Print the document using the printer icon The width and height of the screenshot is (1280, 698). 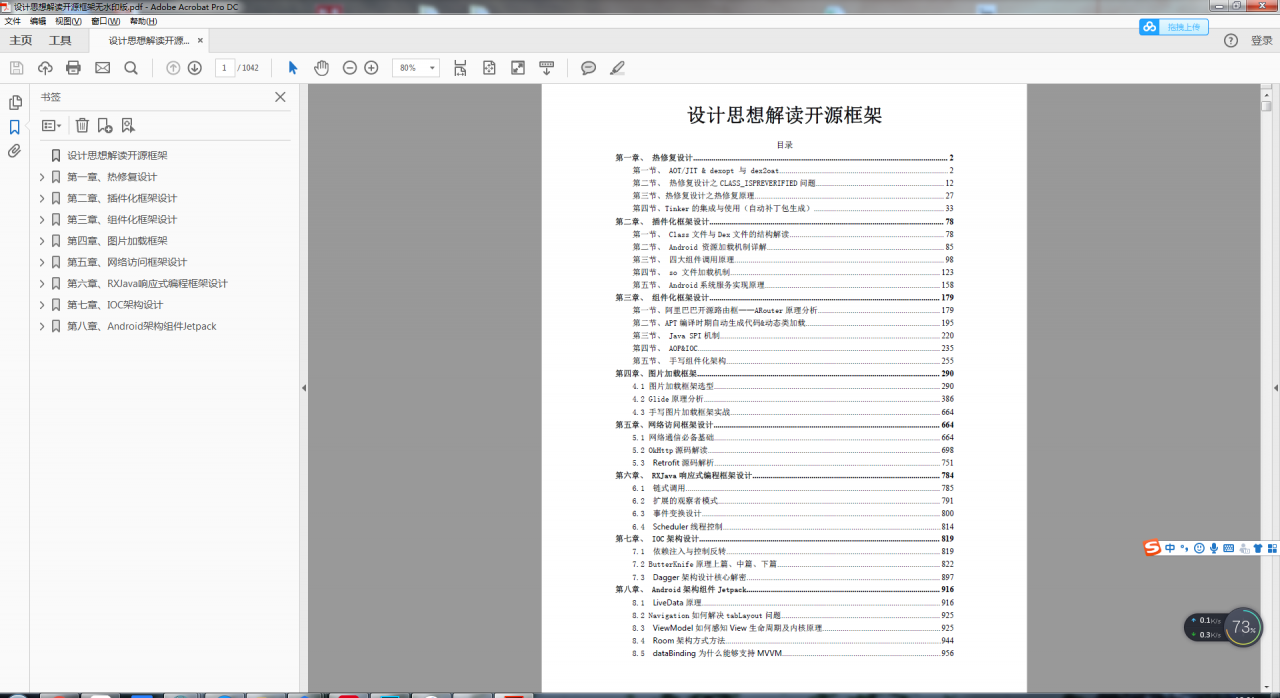73,68
